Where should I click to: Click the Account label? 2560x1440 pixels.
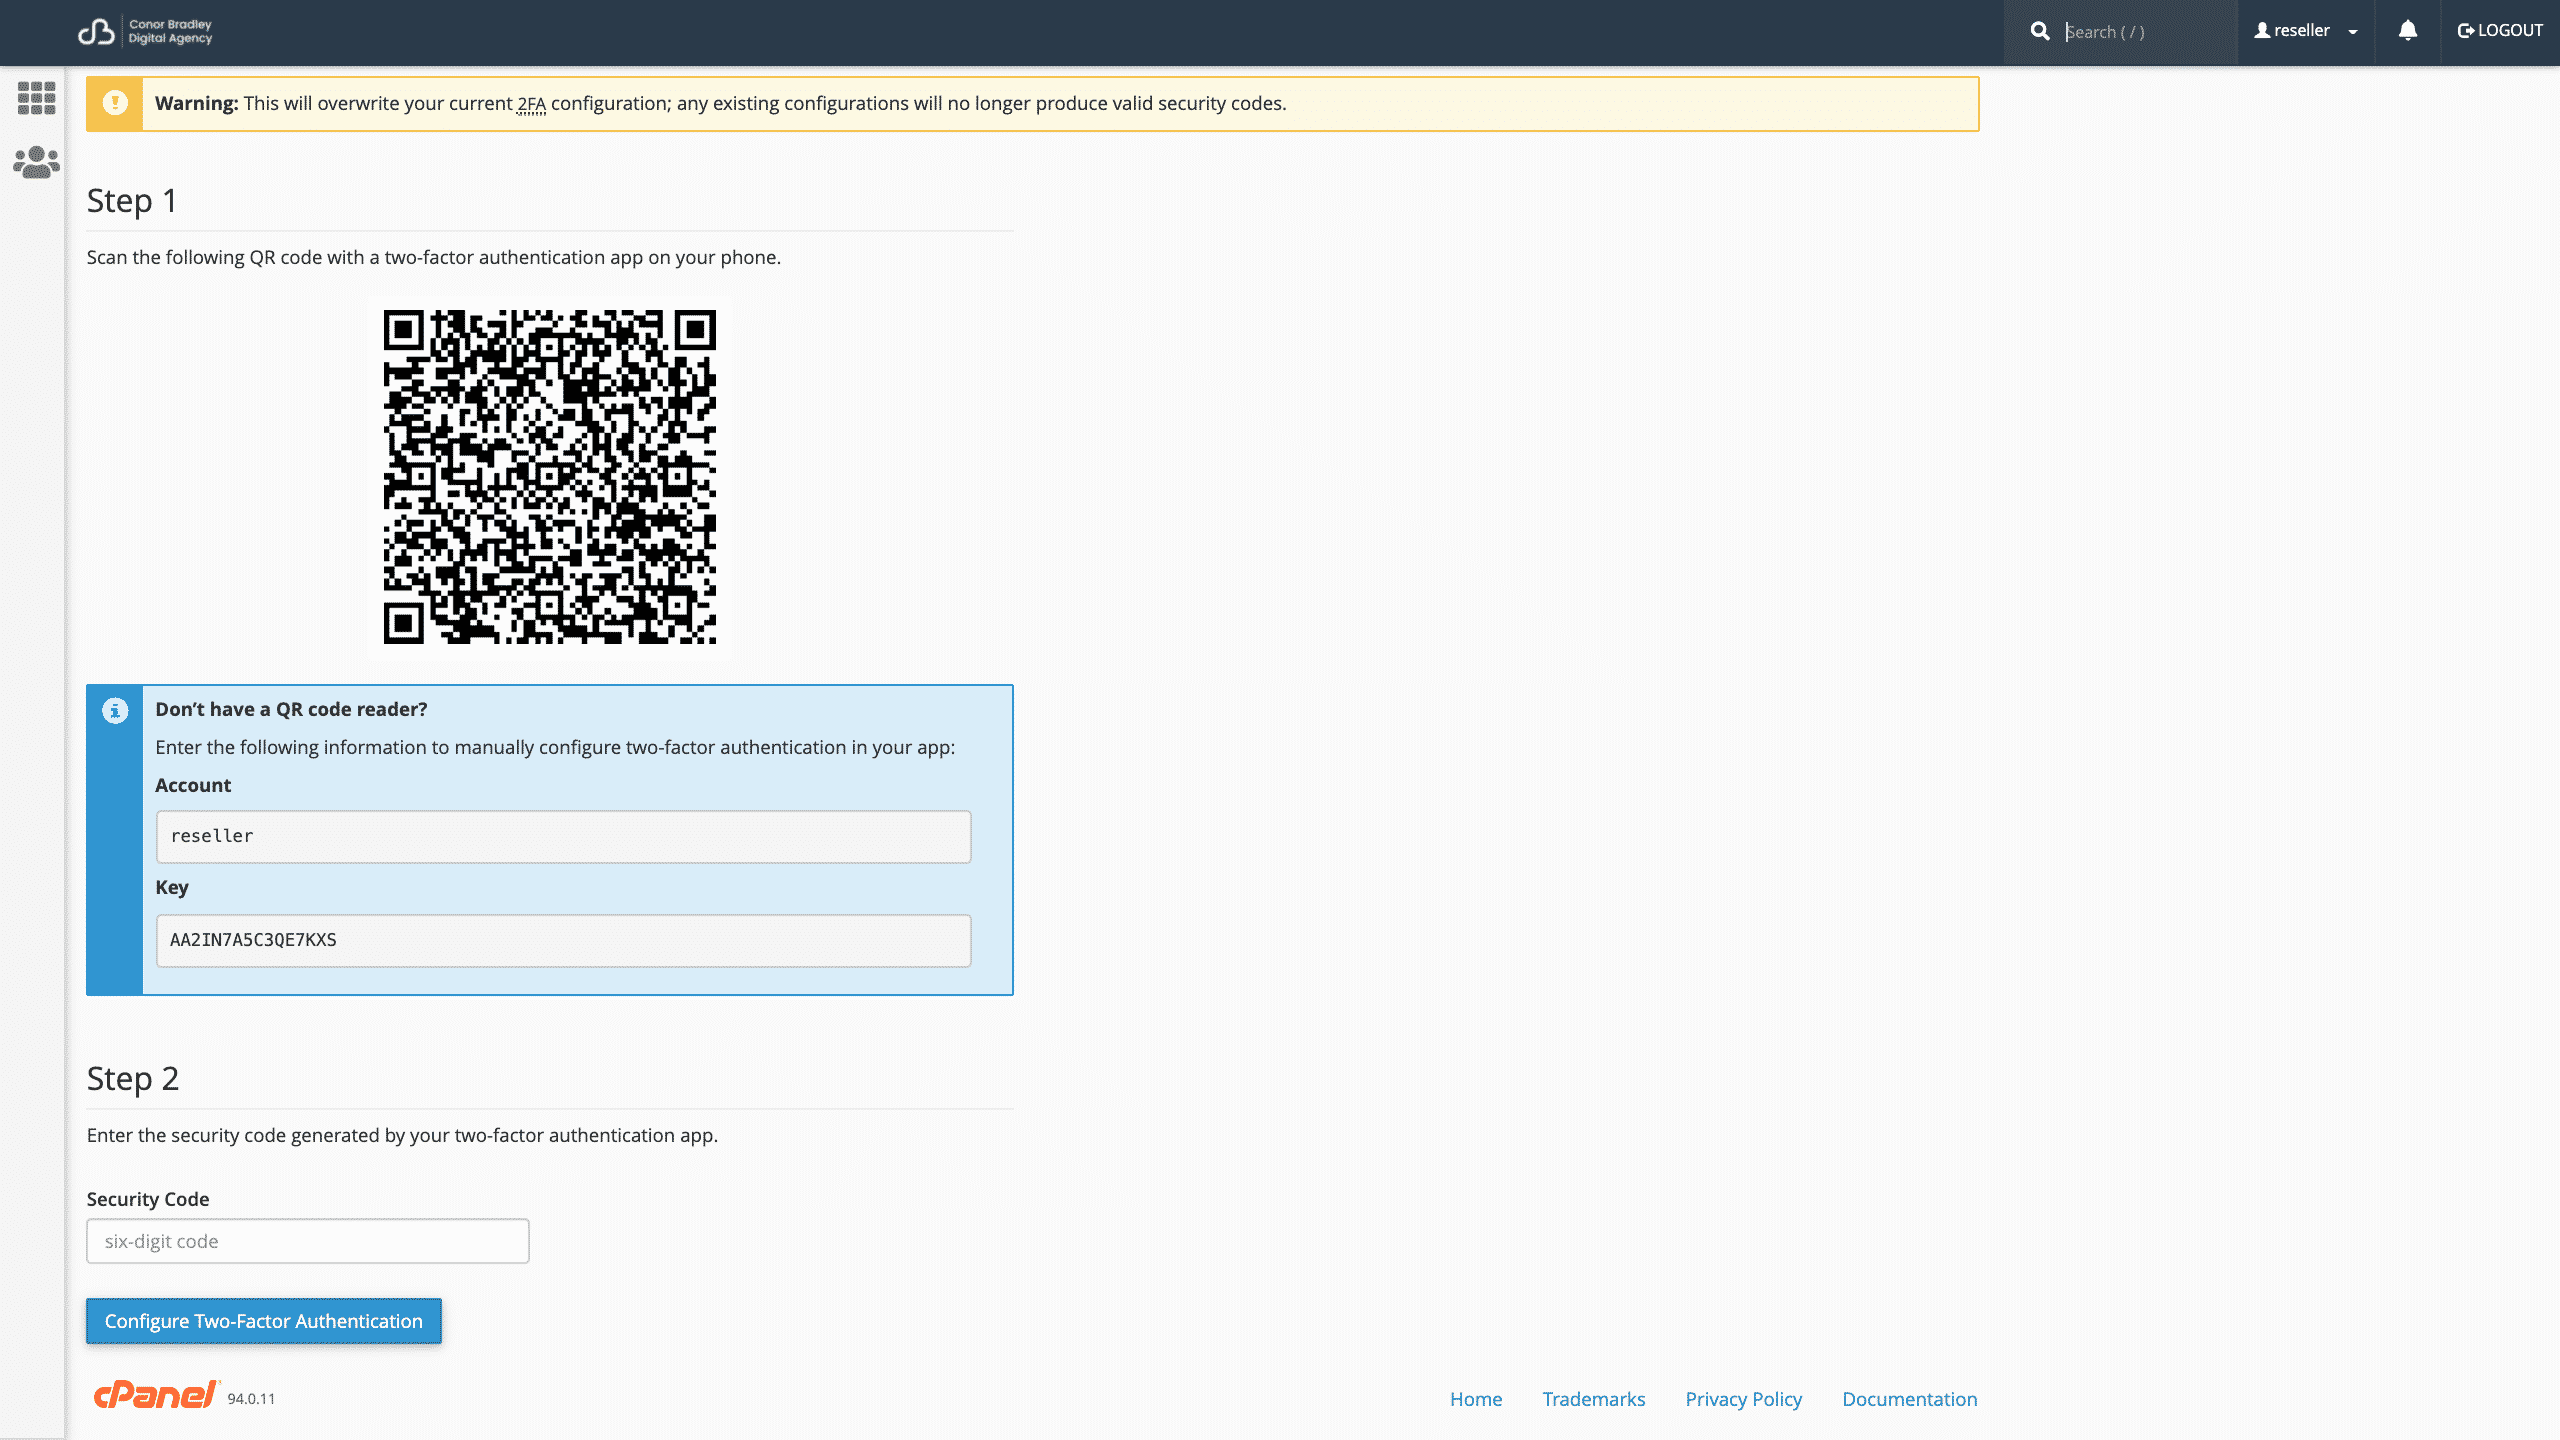click(193, 785)
